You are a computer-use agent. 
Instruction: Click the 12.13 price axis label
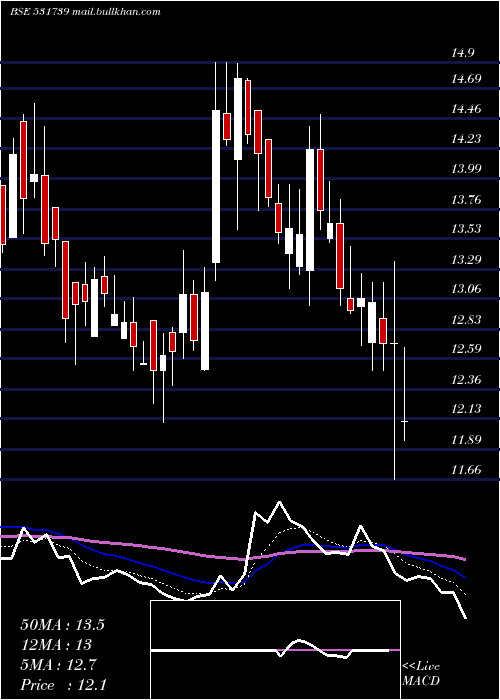pyautogui.click(x=467, y=409)
